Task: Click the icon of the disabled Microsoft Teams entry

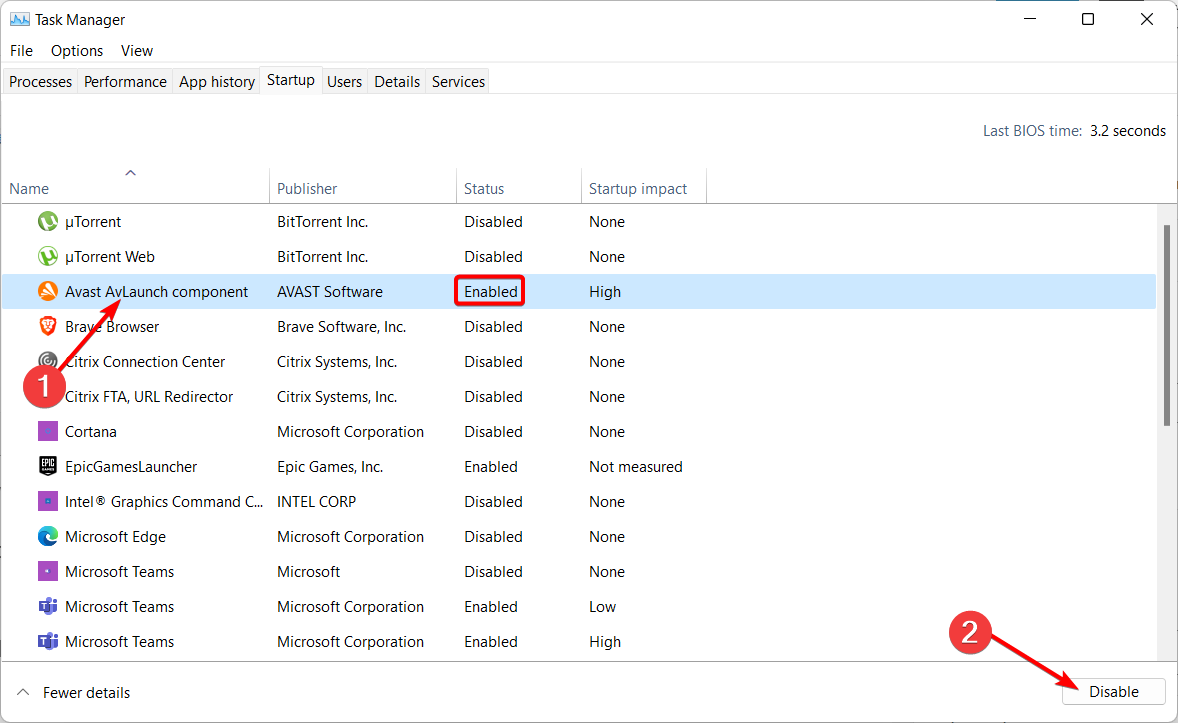Action: pyautogui.click(x=47, y=572)
